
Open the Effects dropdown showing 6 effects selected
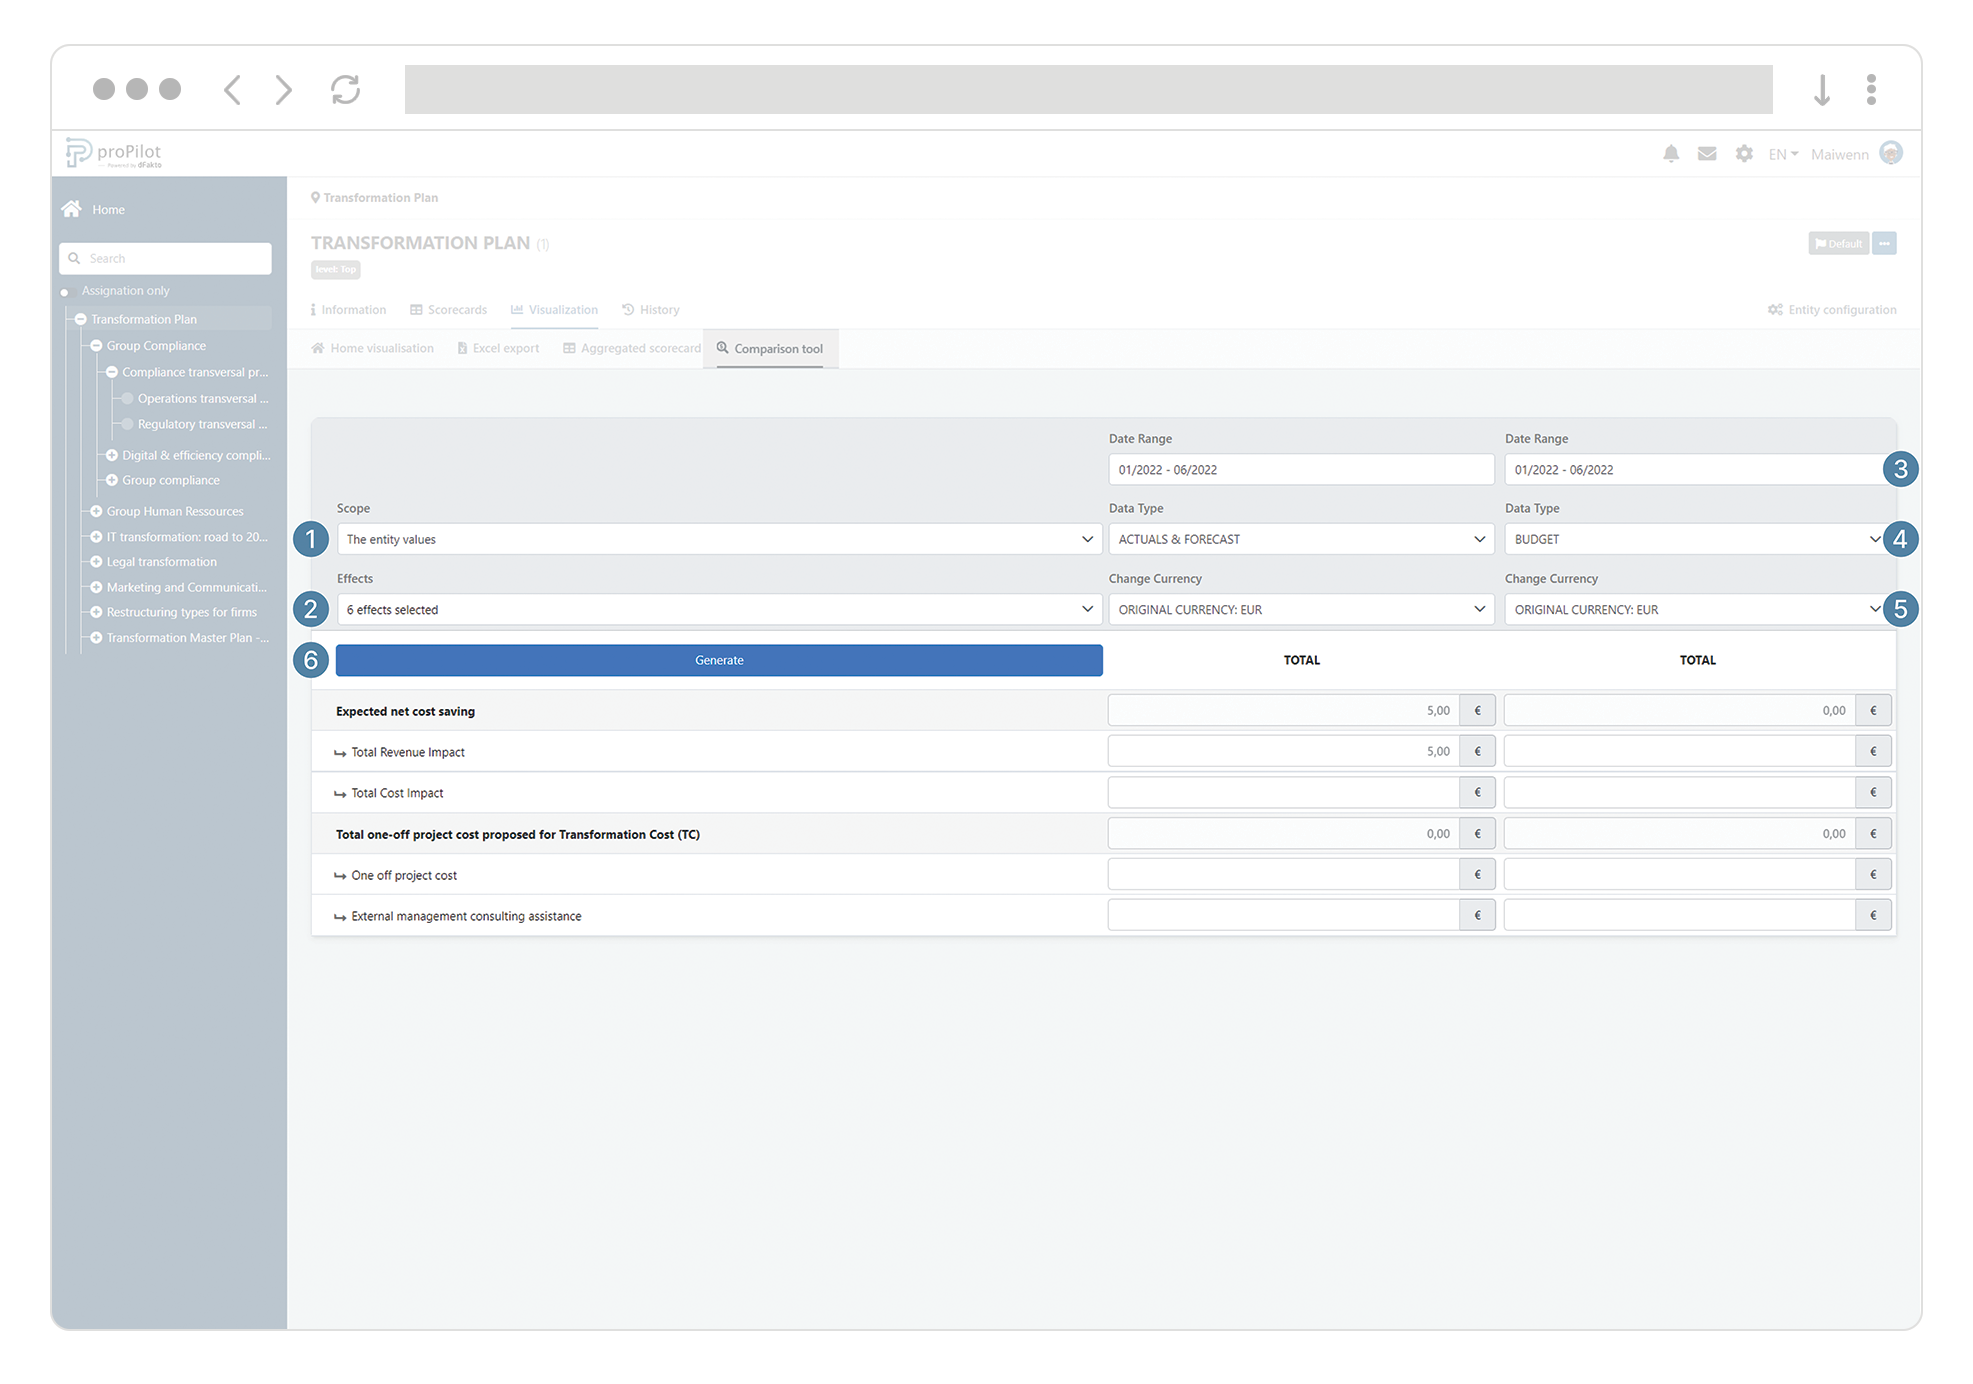click(718, 610)
